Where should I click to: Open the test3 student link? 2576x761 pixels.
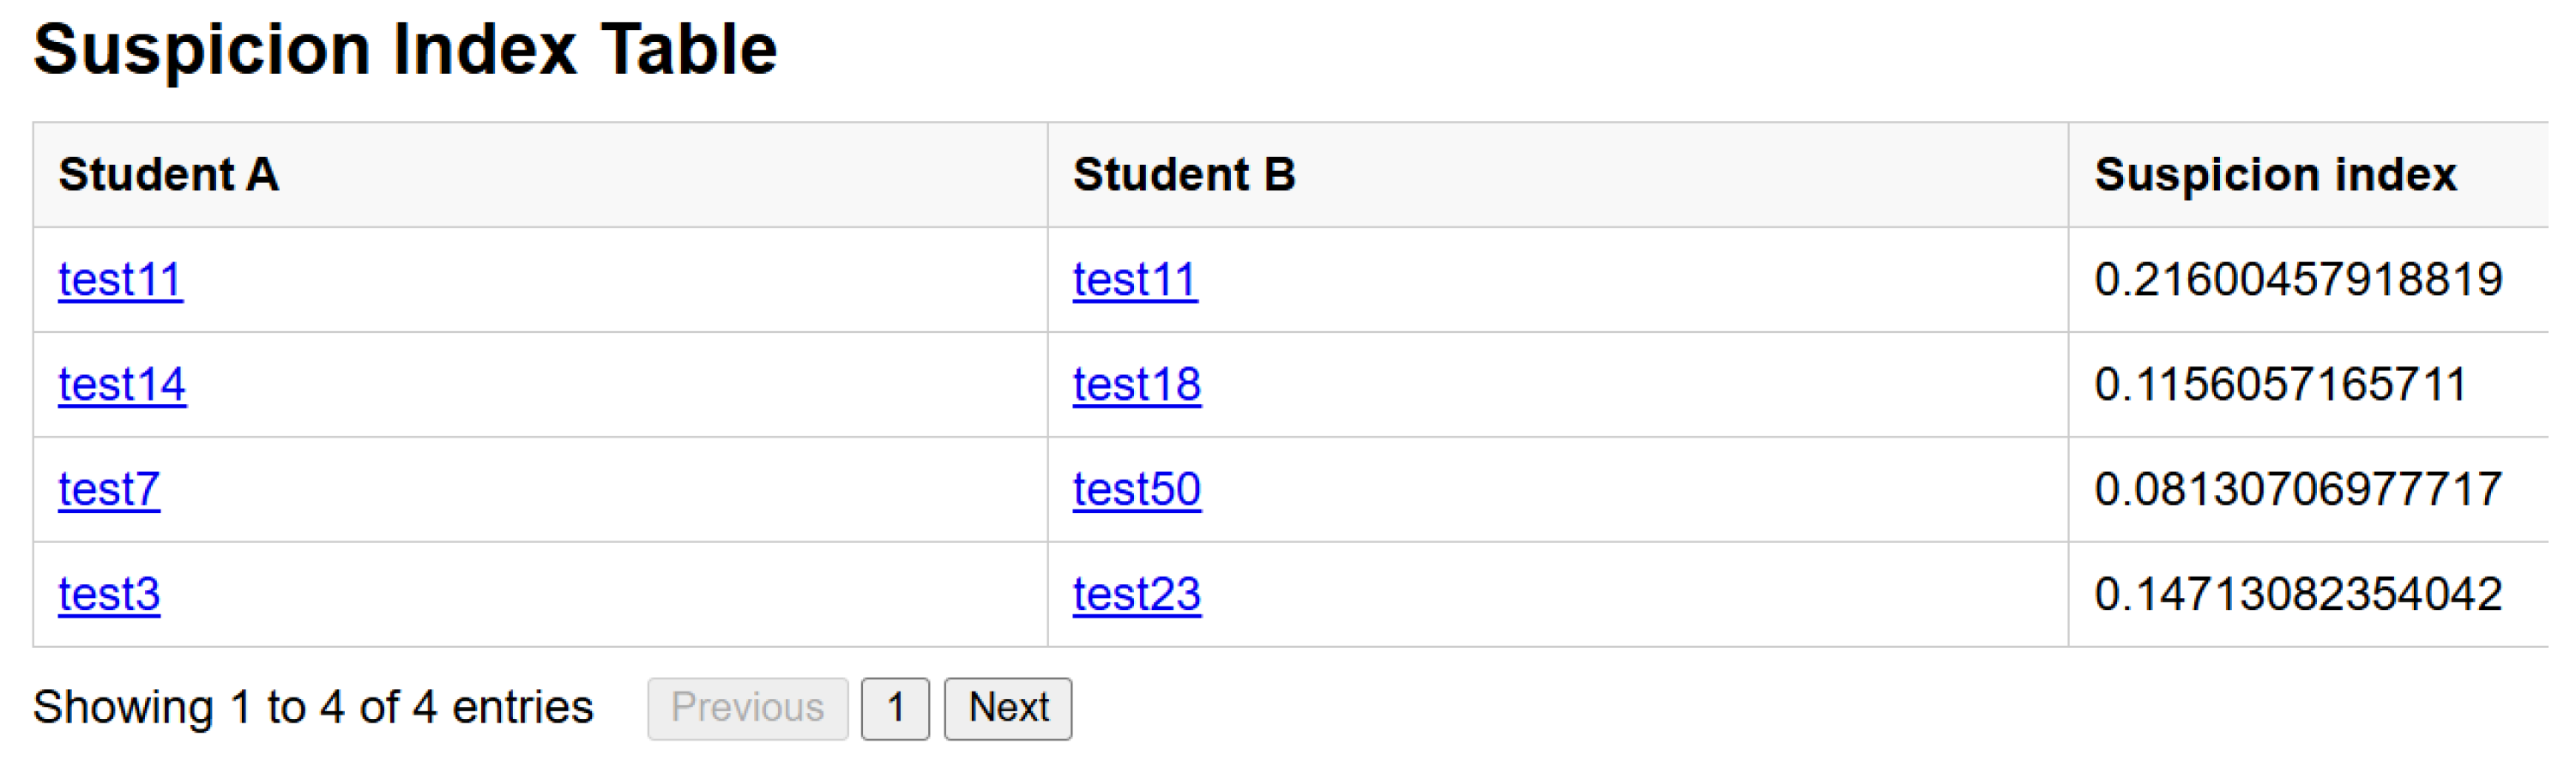[x=109, y=595]
